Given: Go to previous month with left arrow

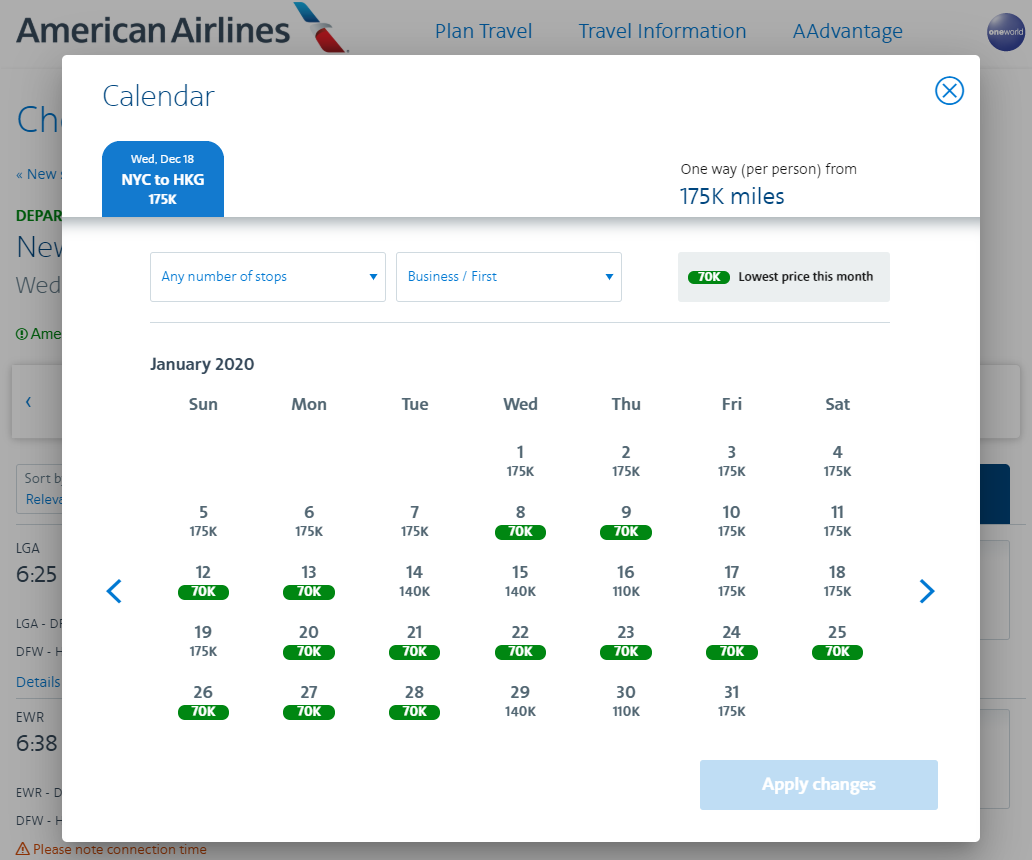Looking at the screenshot, I should coord(114,591).
